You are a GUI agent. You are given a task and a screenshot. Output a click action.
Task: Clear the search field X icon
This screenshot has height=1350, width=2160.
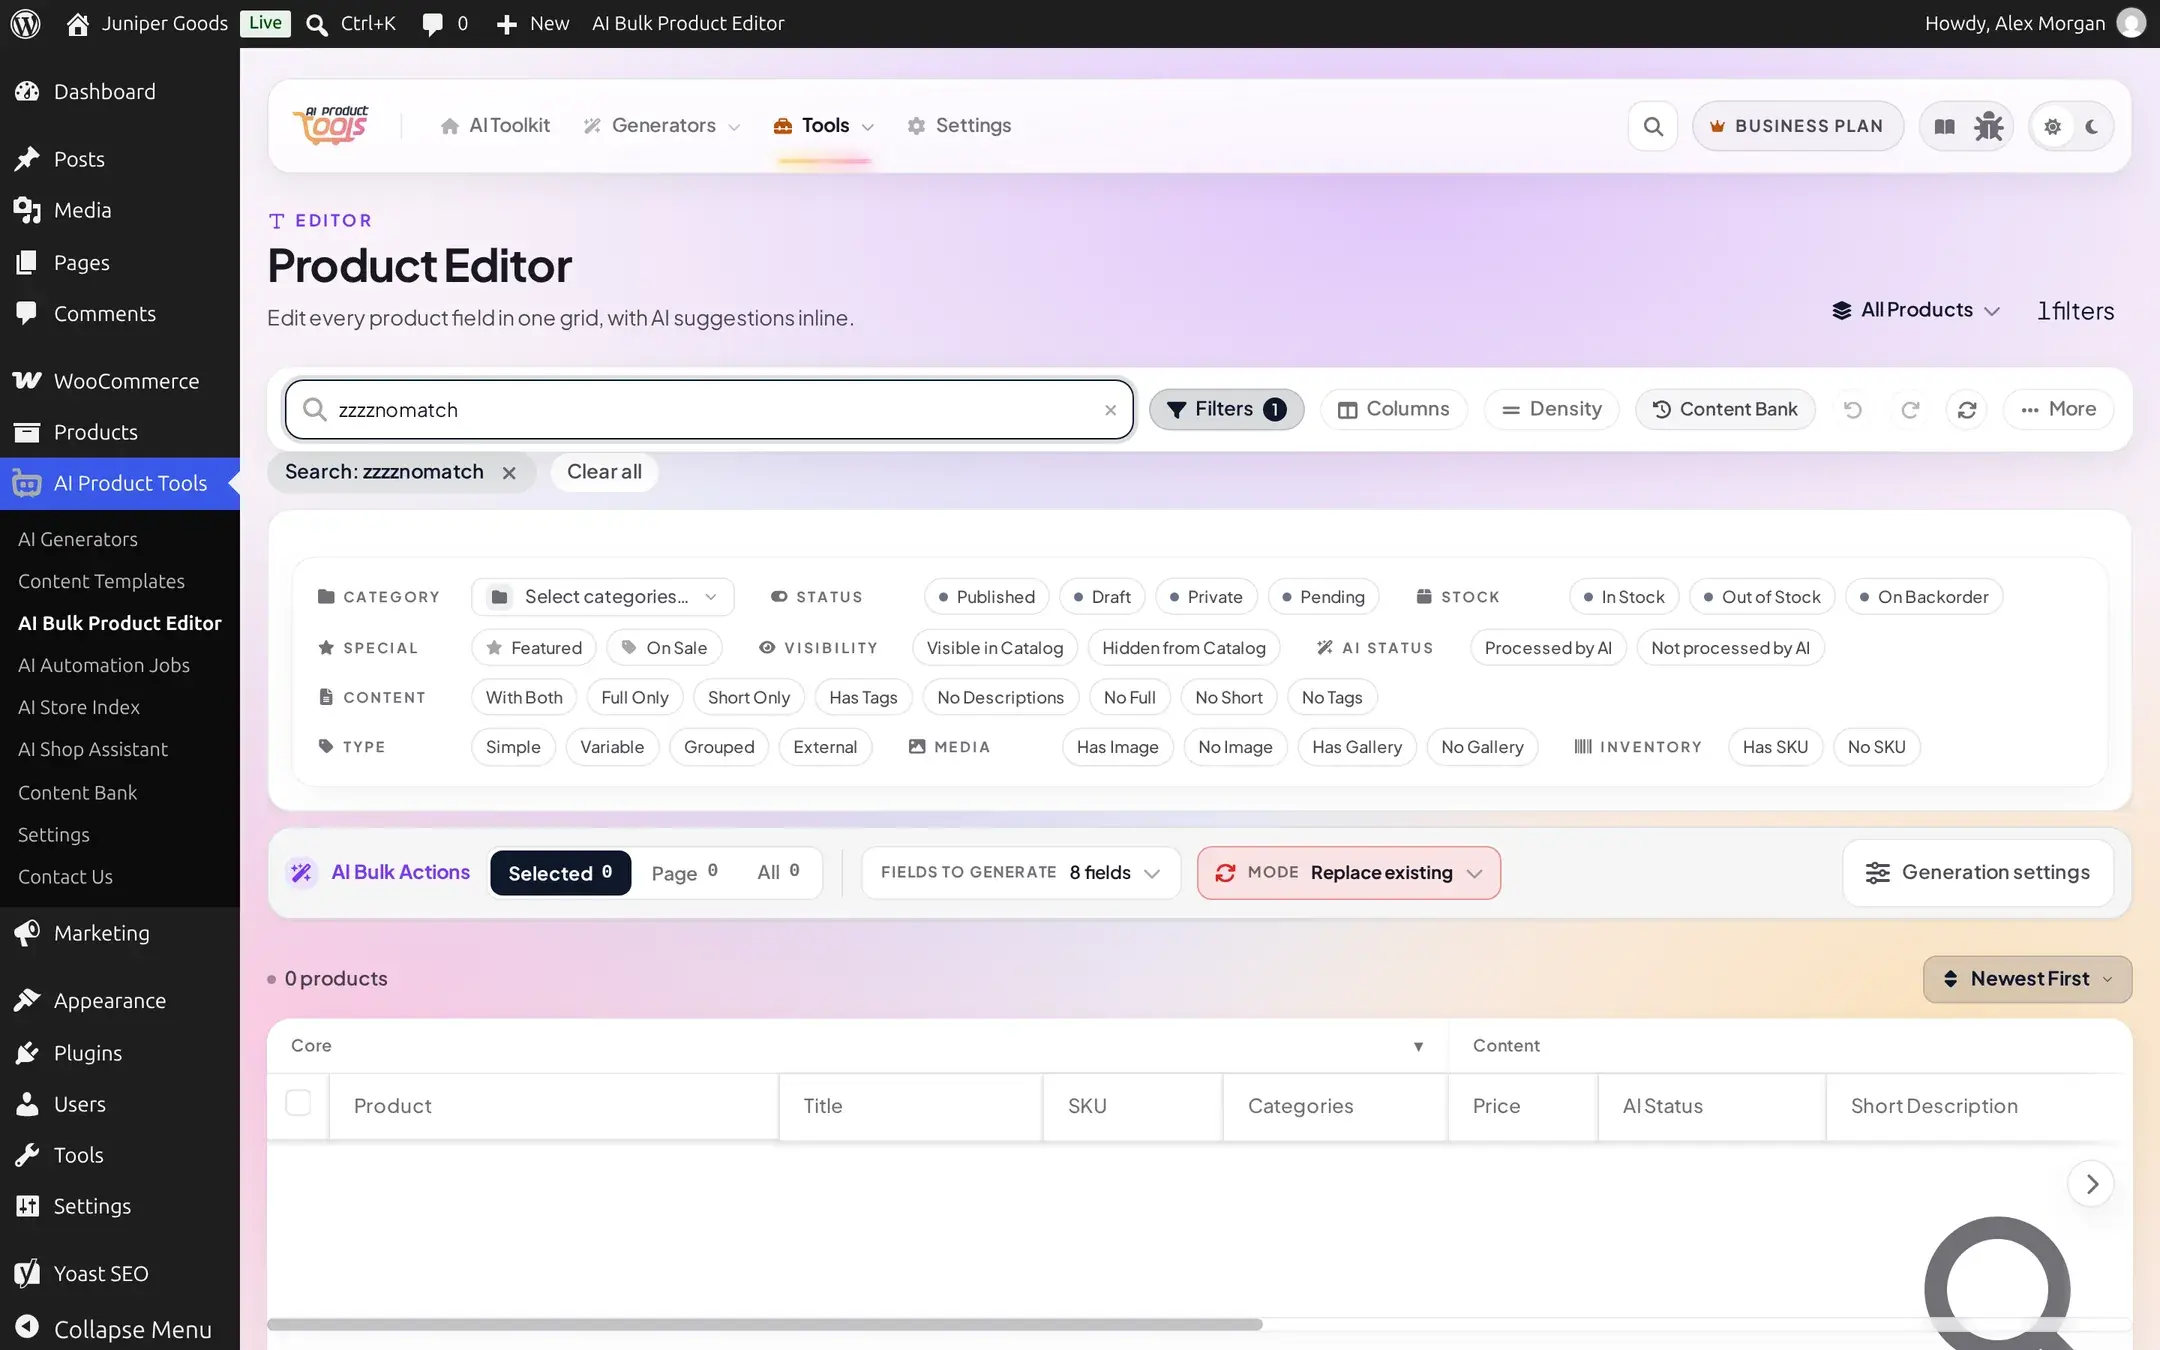1110,410
